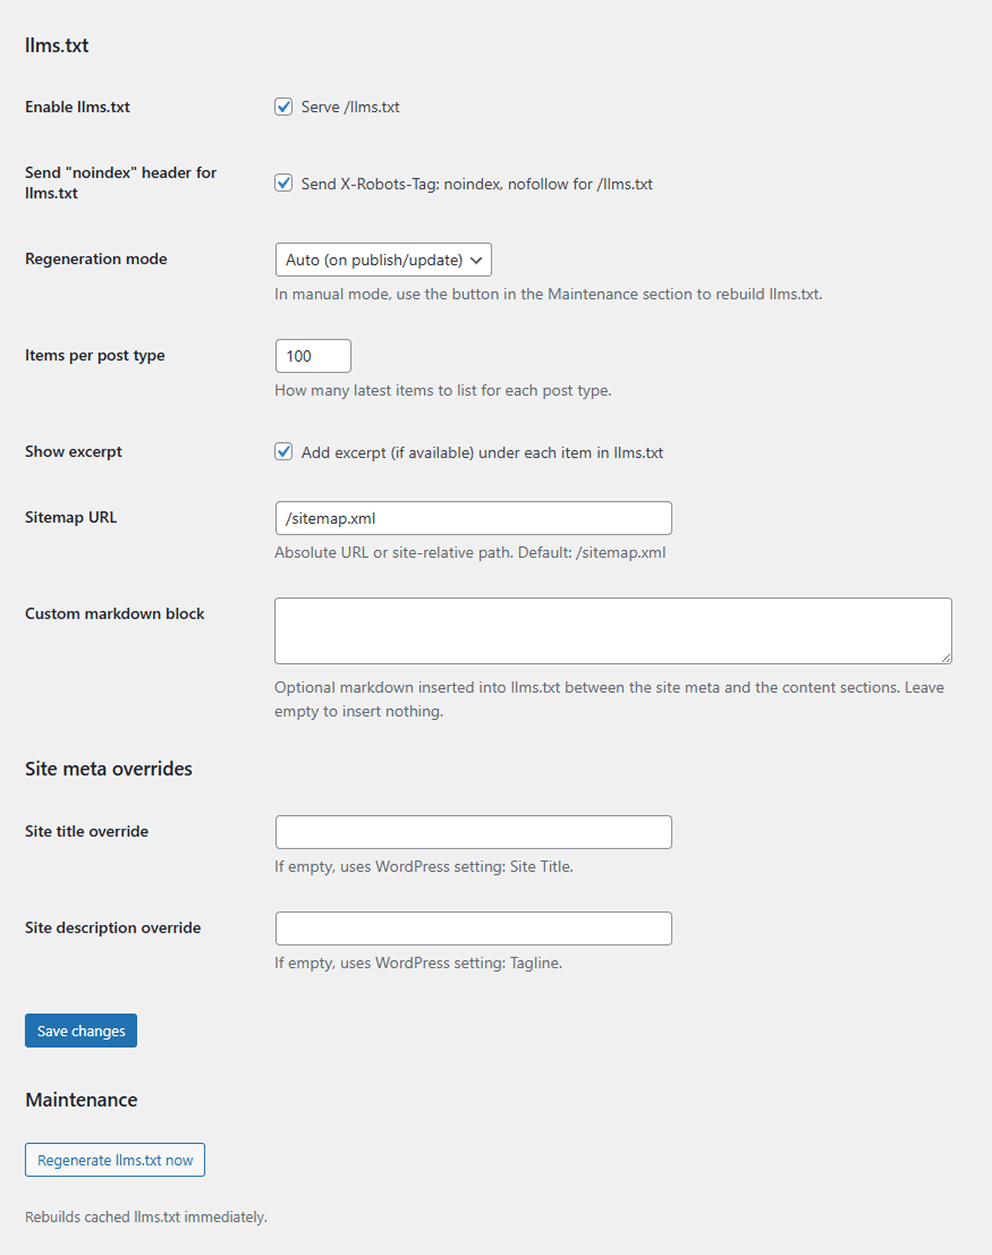Enable the Serve /llms.txt checkbox
992x1255 pixels.
(x=283, y=106)
